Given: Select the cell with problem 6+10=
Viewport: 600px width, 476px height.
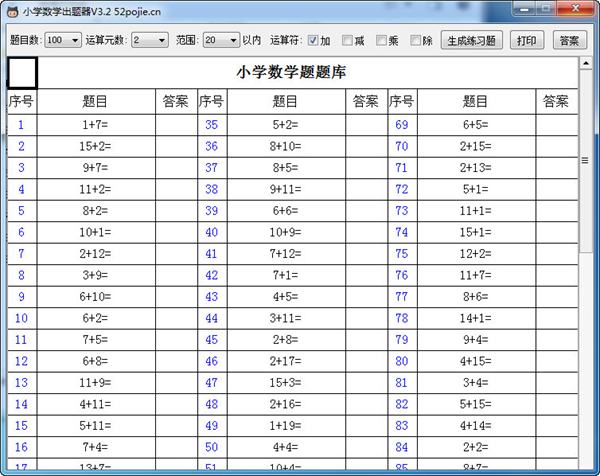Looking at the screenshot, I should coord(96,297).
